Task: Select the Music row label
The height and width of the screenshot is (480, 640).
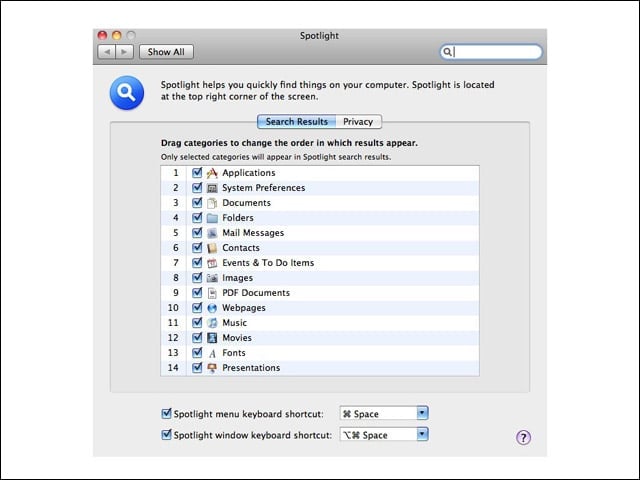Action: [x=234, y=323]
